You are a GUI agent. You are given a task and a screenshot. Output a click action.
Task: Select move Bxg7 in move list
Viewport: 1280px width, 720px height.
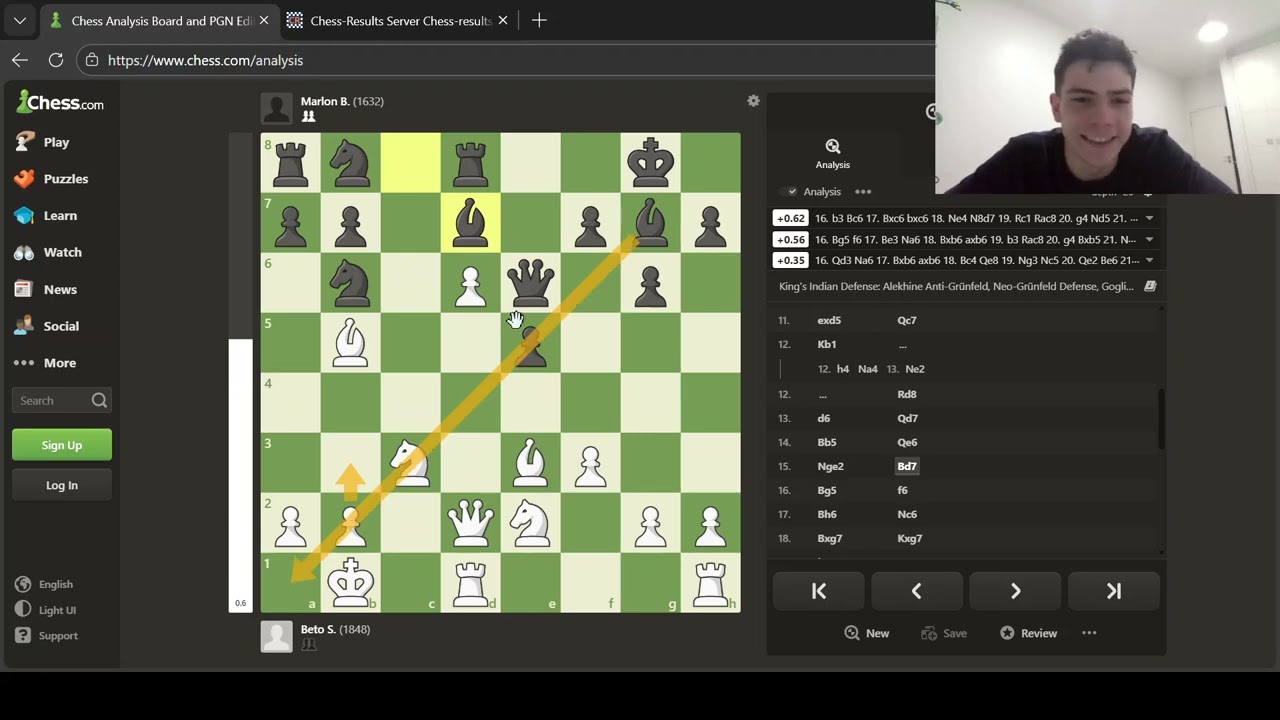click(830, 538)
